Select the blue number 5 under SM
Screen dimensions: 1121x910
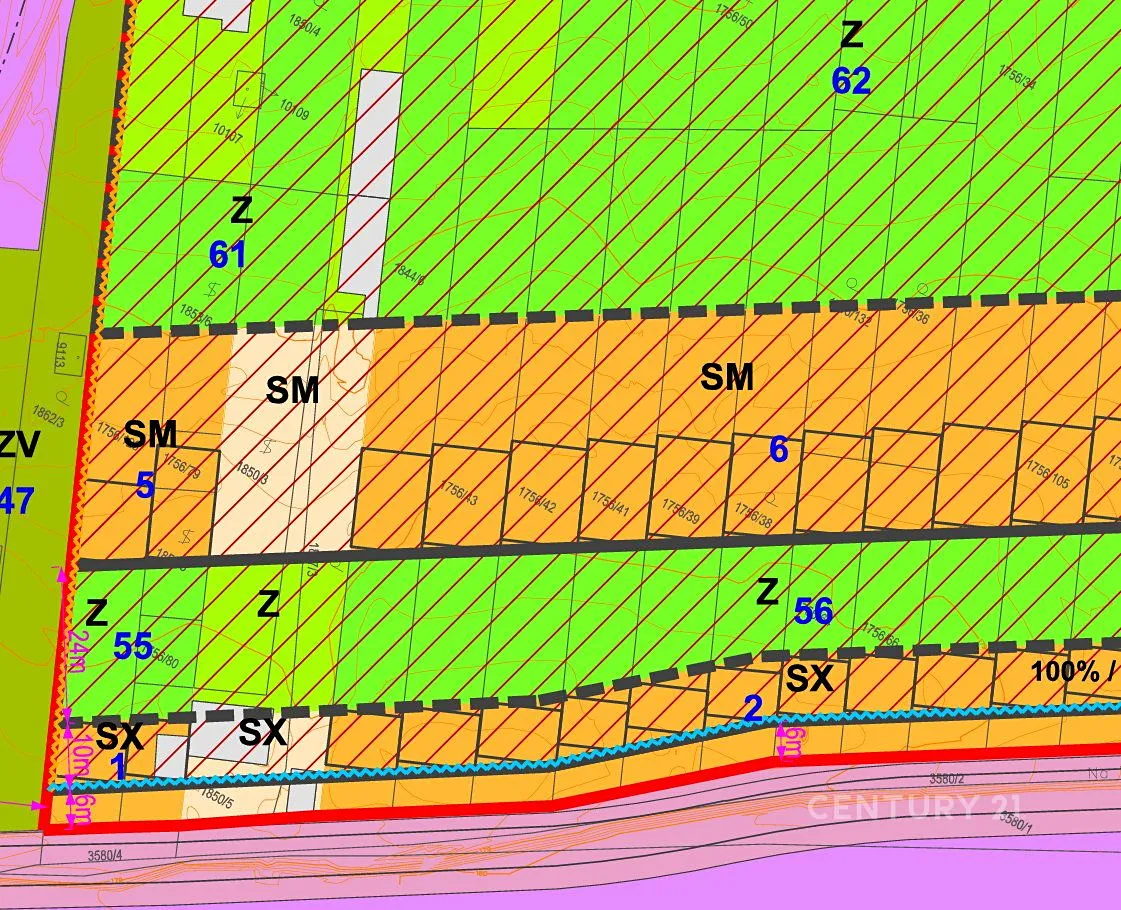145,486
